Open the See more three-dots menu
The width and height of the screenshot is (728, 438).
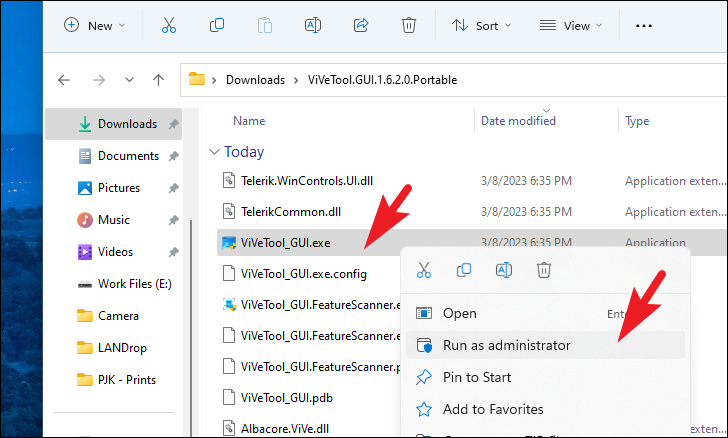point(644,26)
